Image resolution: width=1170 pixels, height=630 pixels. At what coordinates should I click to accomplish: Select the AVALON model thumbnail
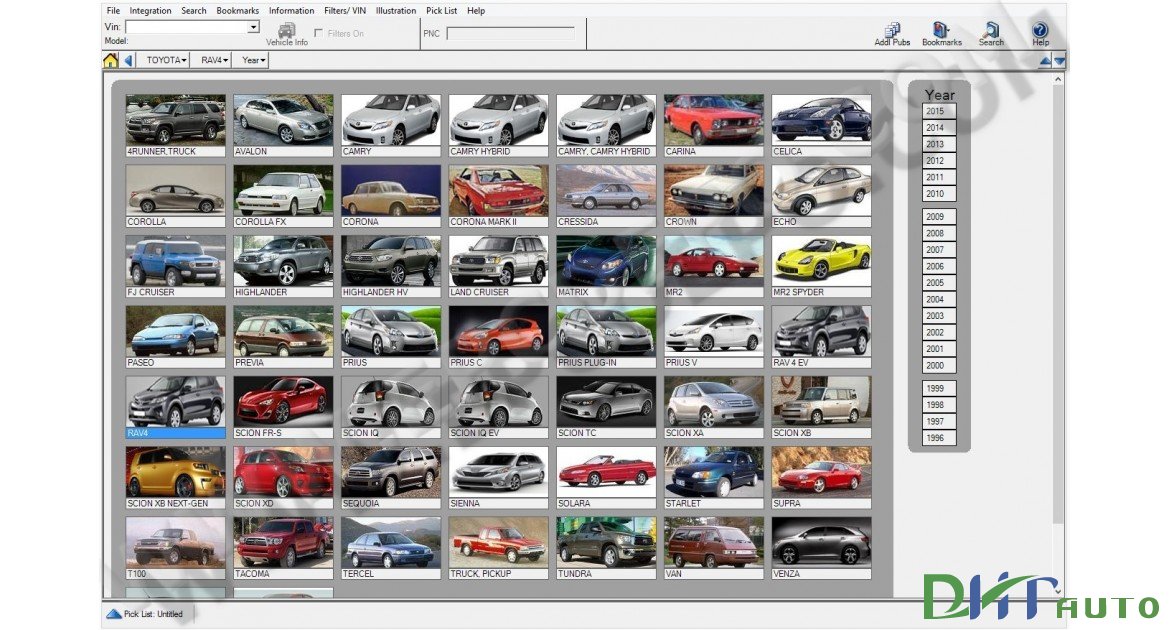(283, 125)
